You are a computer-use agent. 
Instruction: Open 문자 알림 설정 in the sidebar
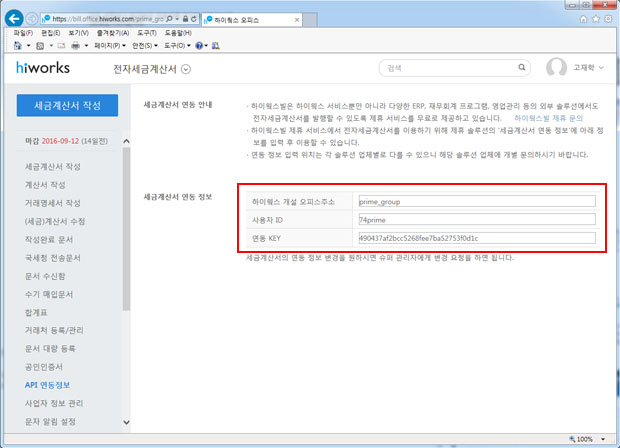(x=50, y=421)
